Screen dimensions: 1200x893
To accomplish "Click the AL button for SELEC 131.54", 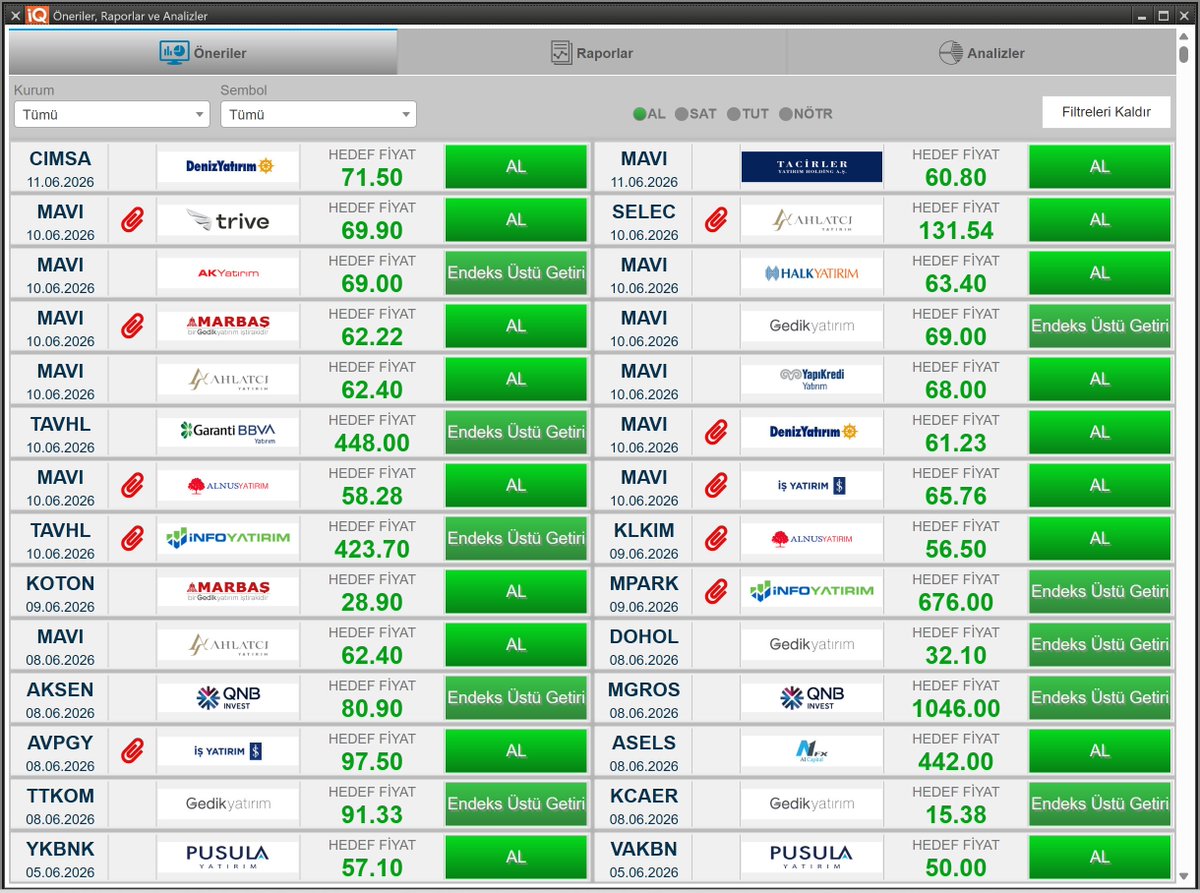I will 1100,220.
